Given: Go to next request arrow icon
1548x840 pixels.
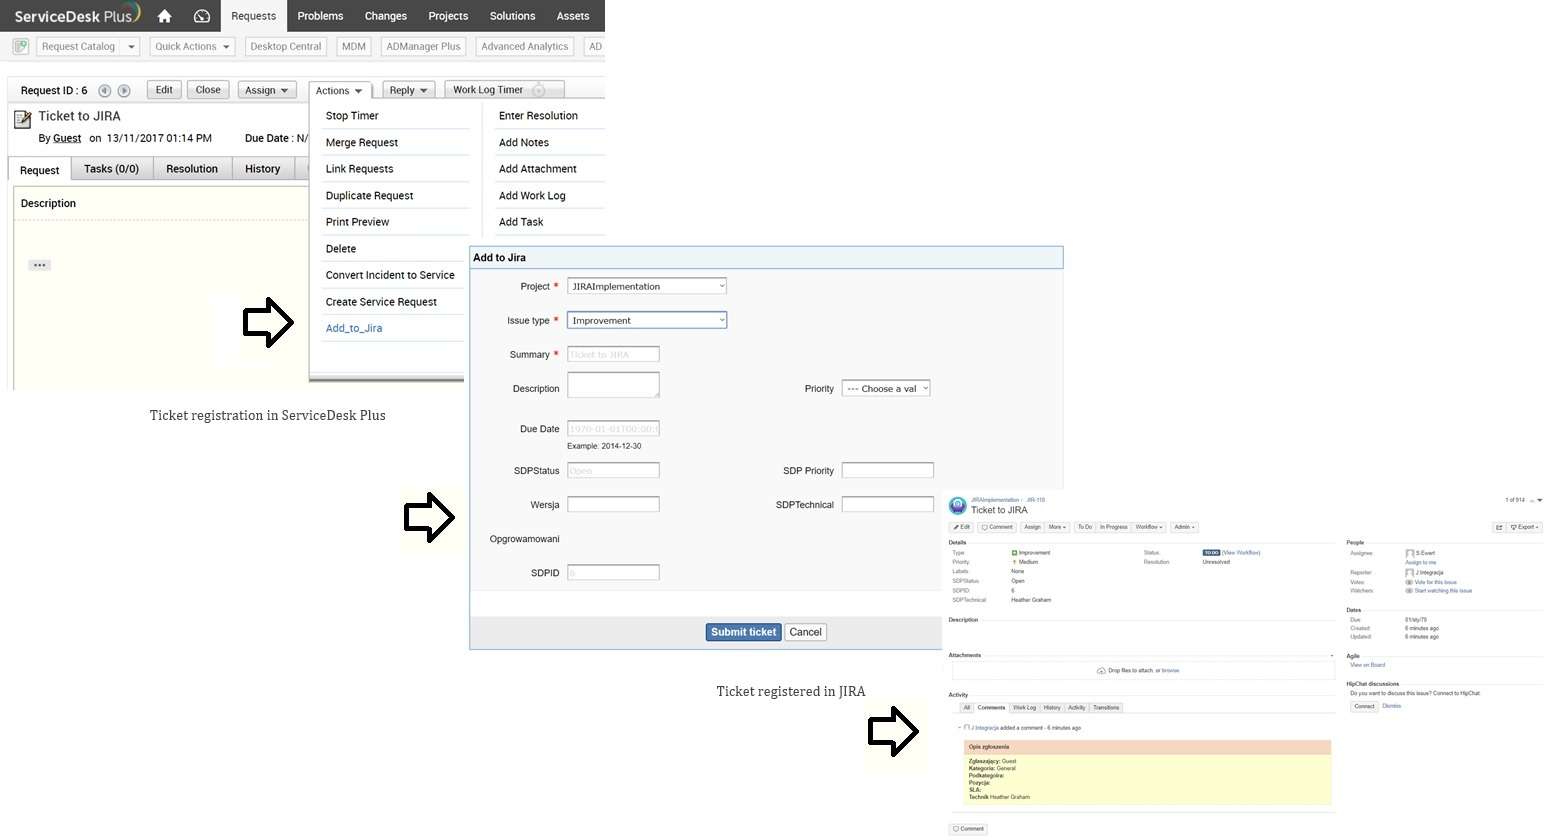Looking at the screenshot, I should pyautogui.click(x=124, y=91).
